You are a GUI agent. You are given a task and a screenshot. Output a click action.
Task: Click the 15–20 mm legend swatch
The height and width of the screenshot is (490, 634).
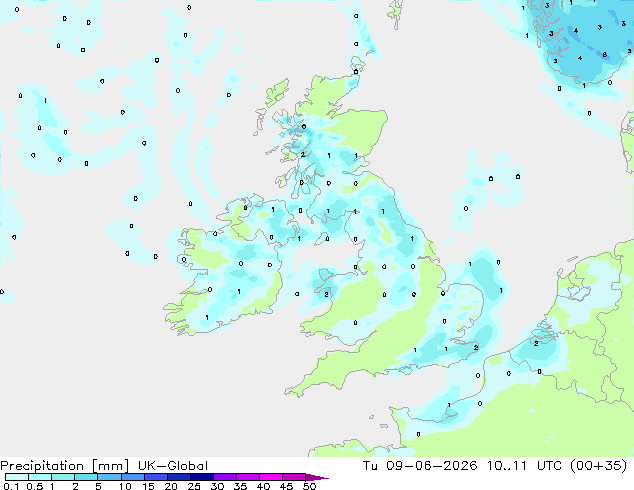156,477
